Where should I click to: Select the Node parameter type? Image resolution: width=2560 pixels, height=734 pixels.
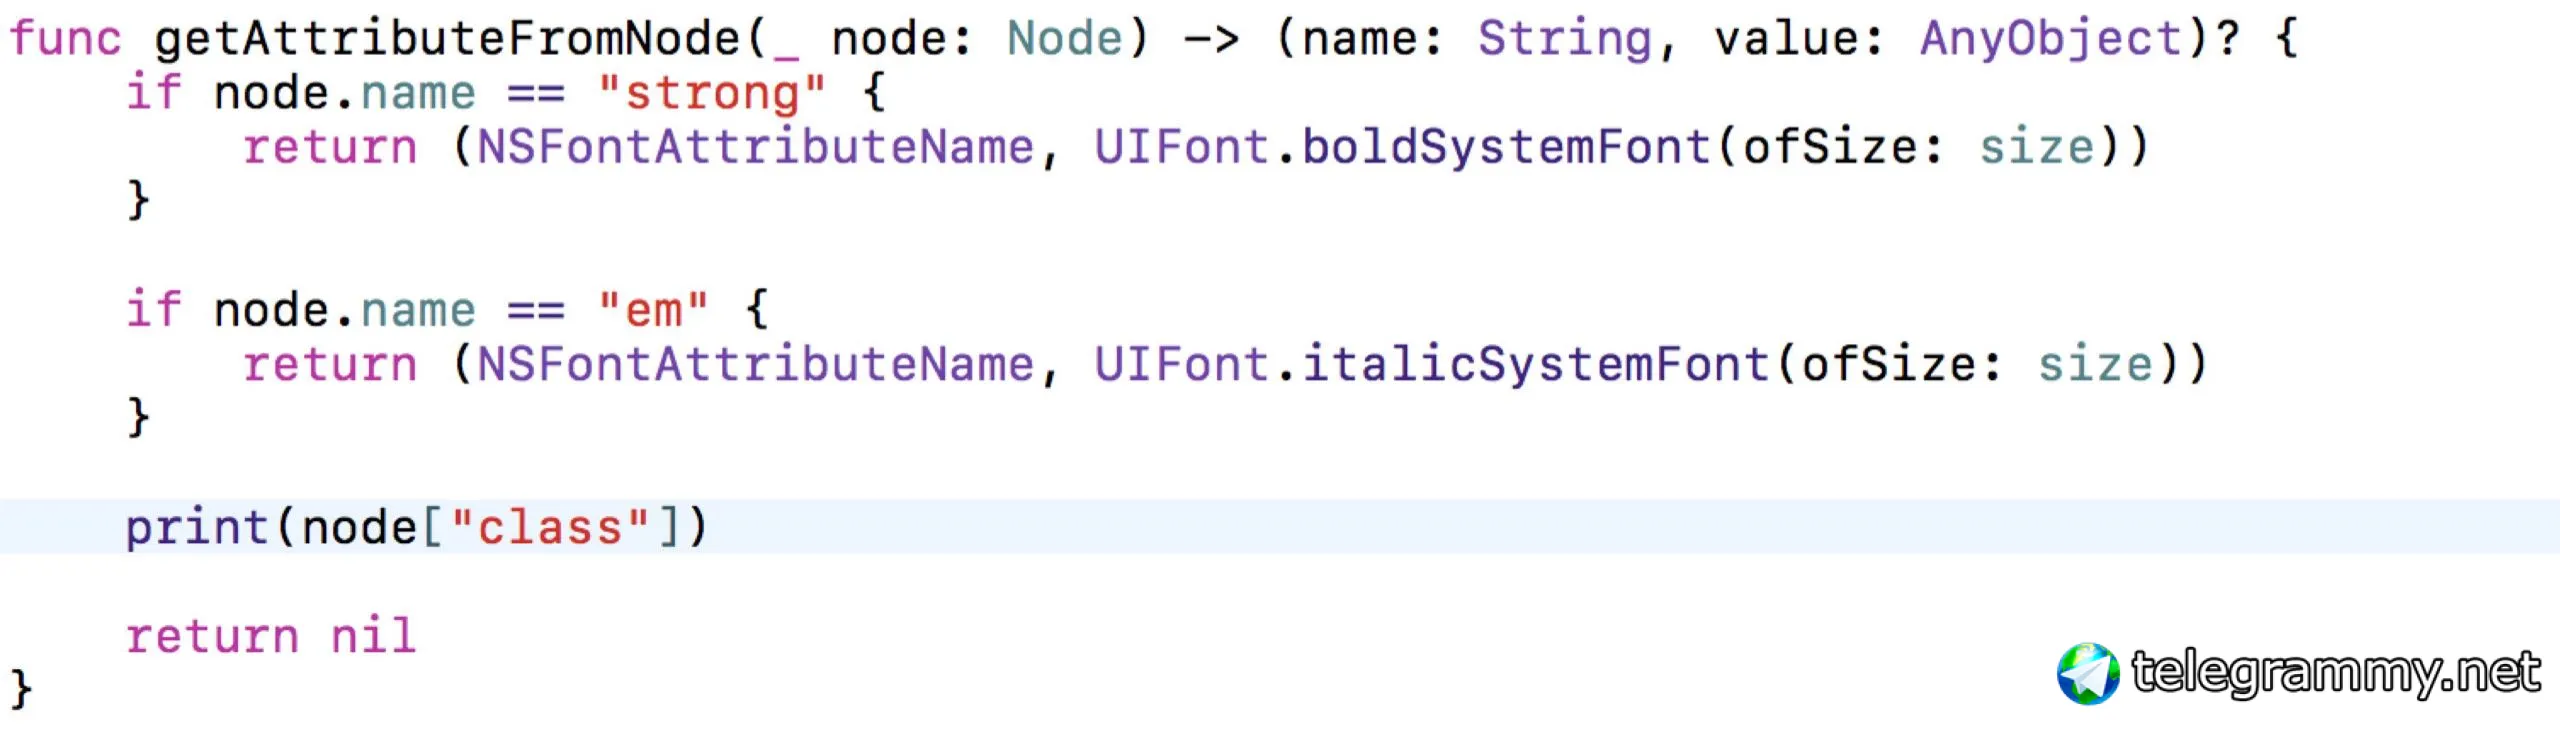pyautogui.click(x=1064, y=39)
